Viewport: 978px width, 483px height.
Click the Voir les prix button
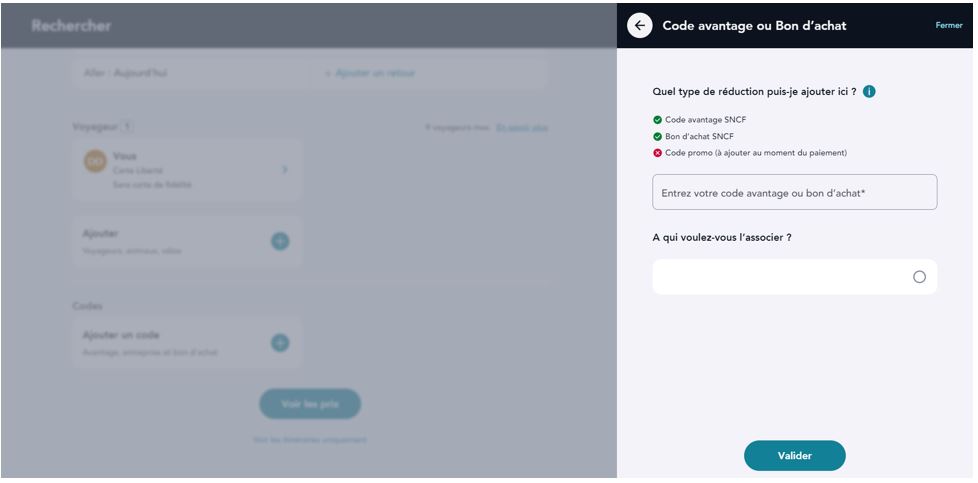coord(309,404)
